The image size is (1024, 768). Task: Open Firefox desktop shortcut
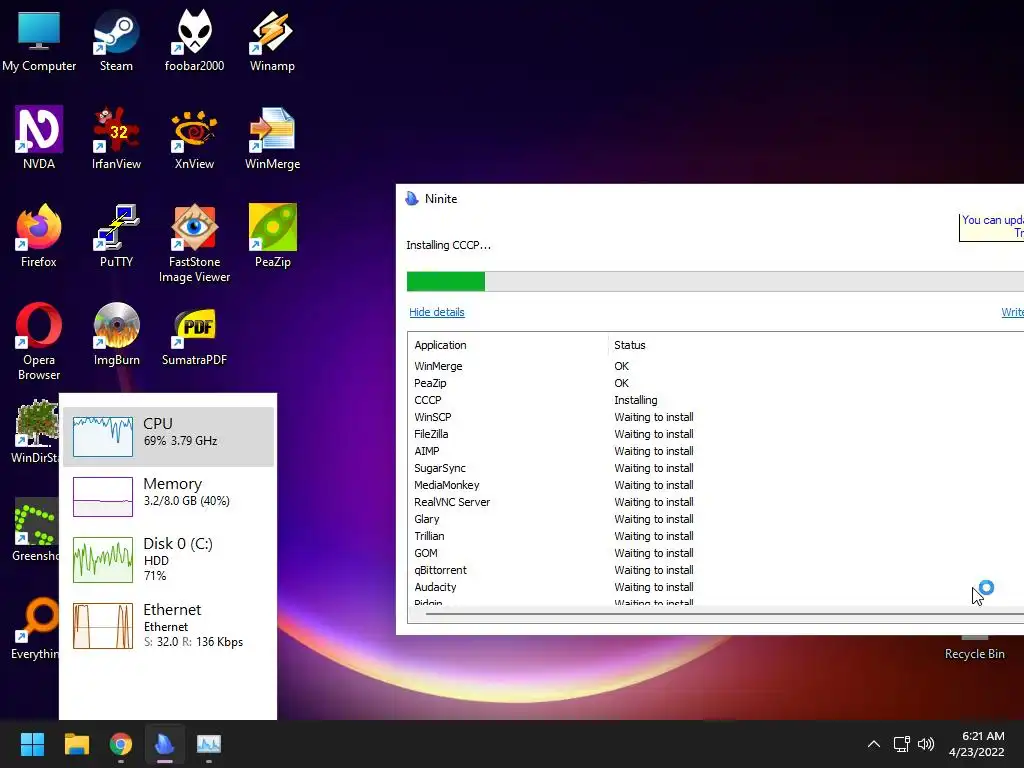pyautogui.click(x=39, y=236)
